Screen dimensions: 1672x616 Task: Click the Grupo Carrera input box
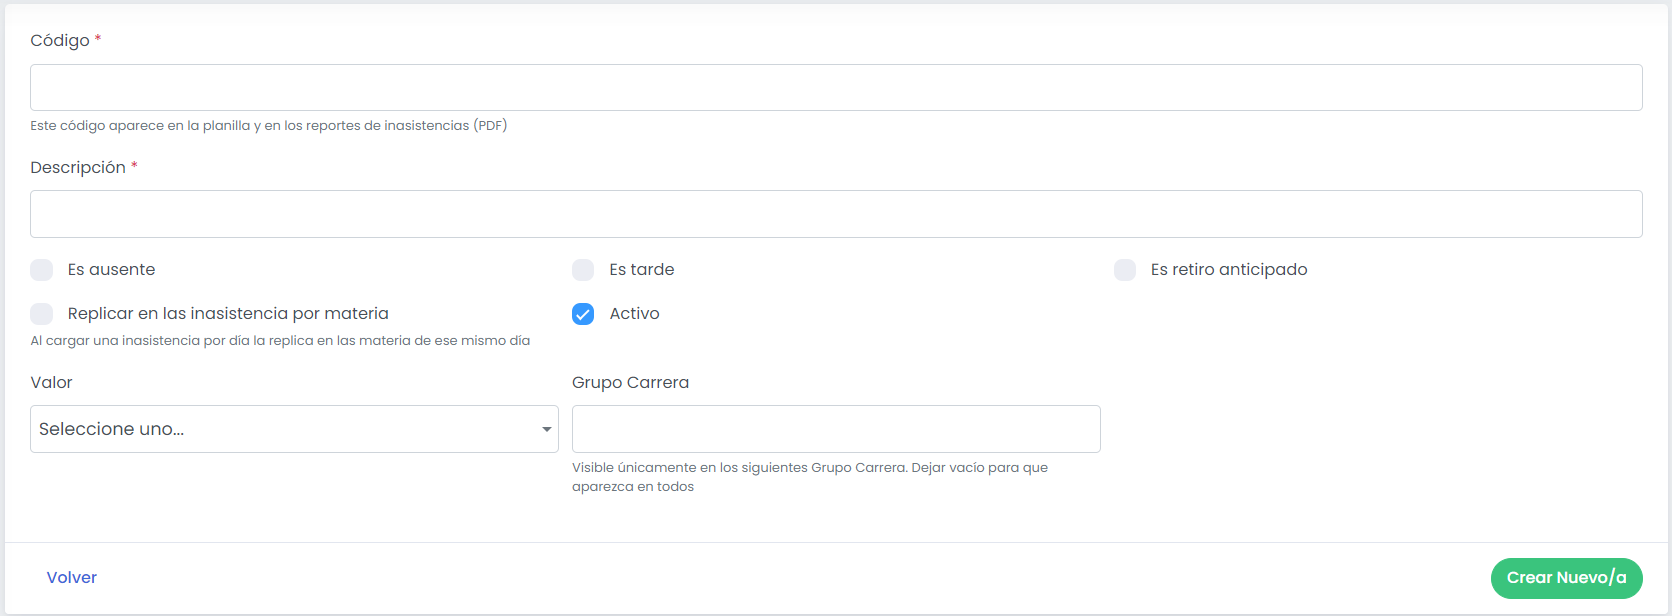pos(836,429)
